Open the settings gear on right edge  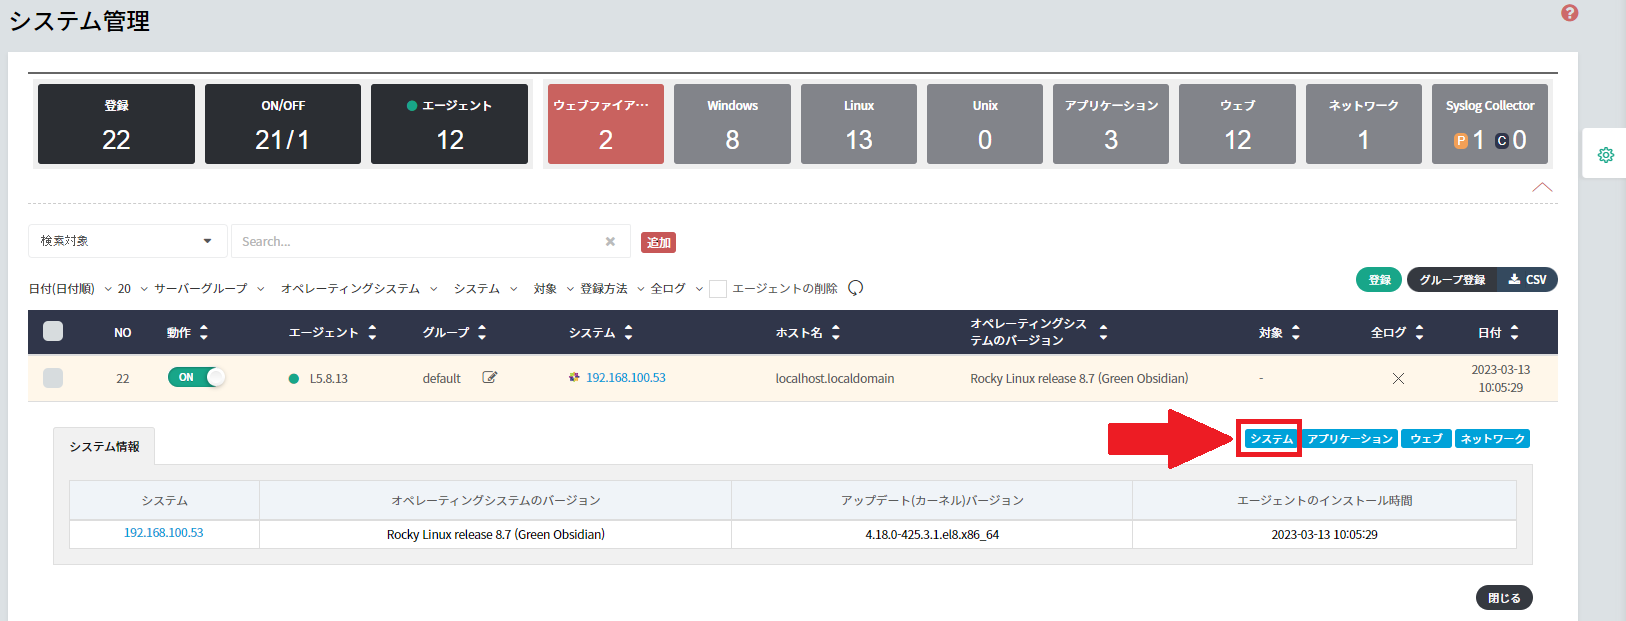pos(1605,156)
